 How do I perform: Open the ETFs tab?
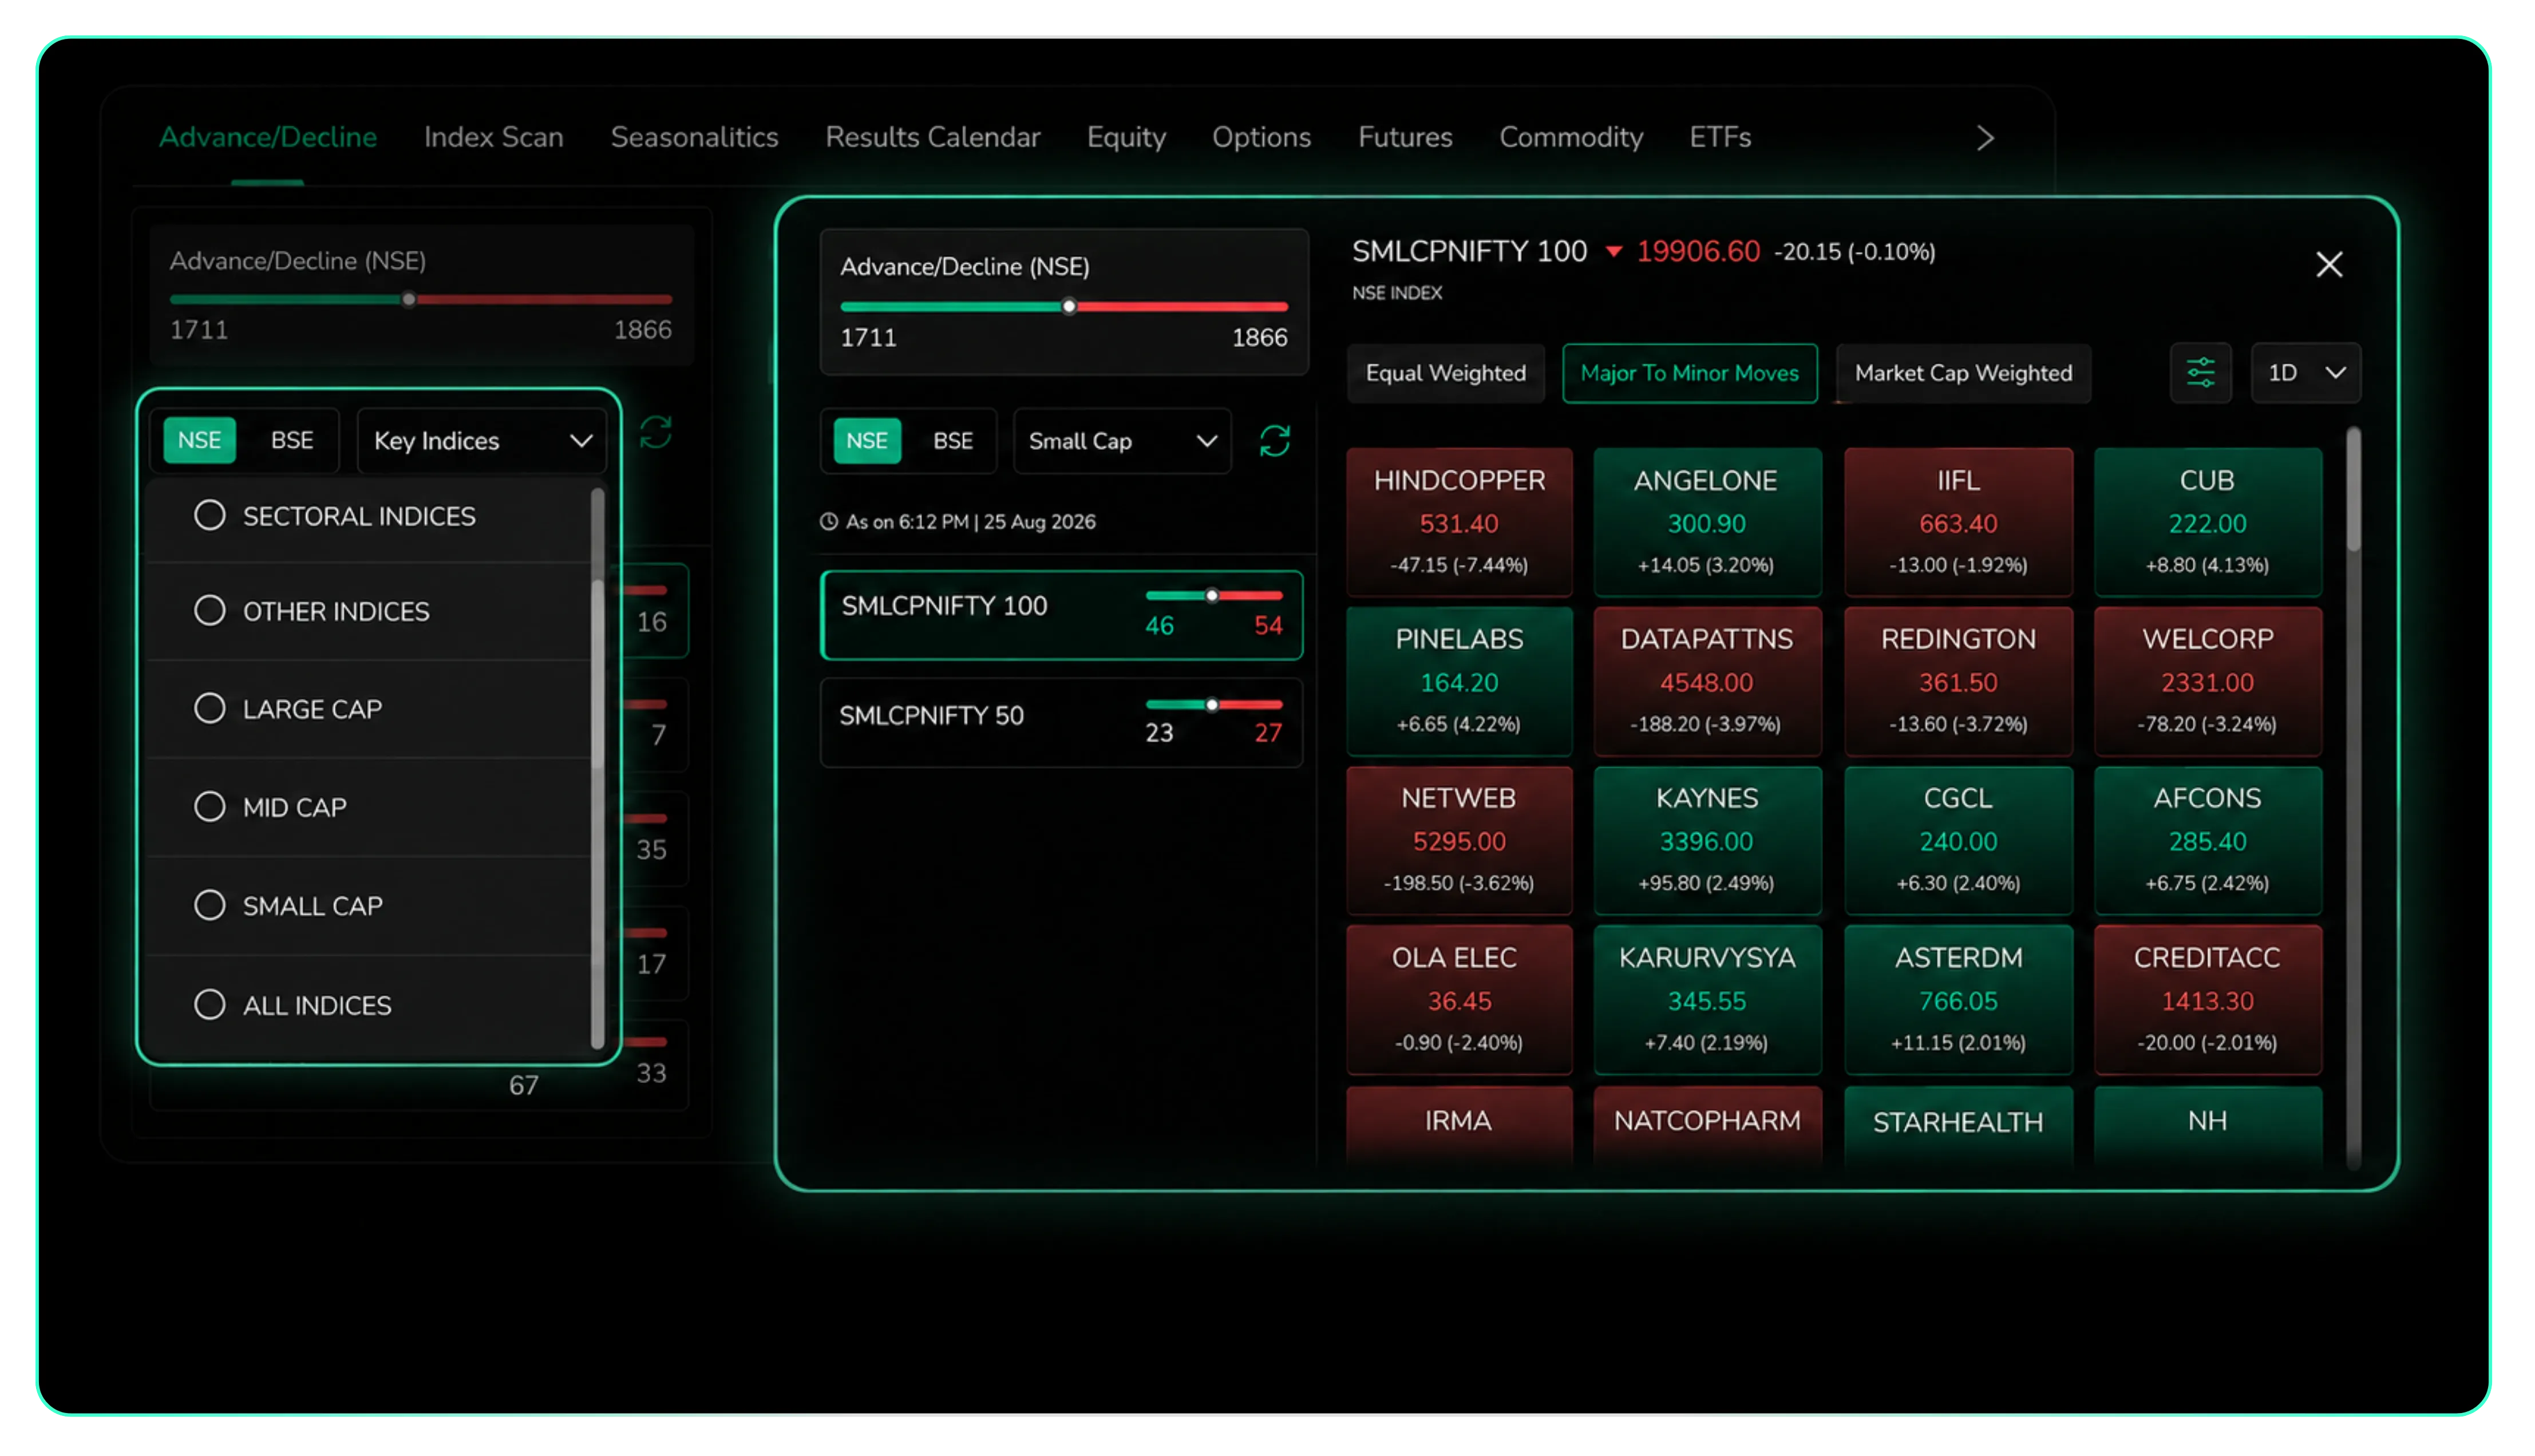(x=1719, y=137)
